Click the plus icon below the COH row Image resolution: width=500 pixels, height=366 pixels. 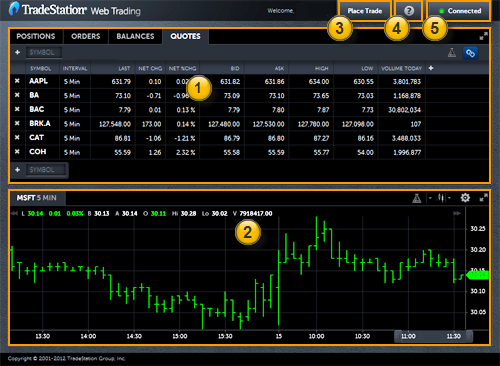tap(18, 170)
